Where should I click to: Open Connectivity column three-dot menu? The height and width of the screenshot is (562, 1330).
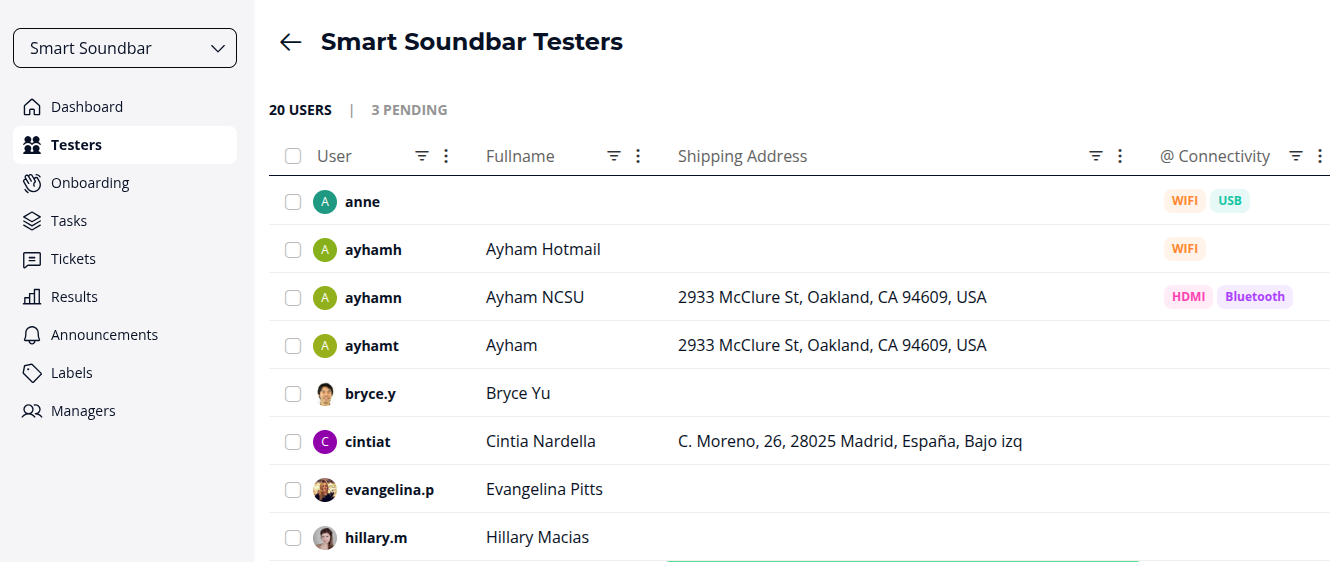[1320, 156]
